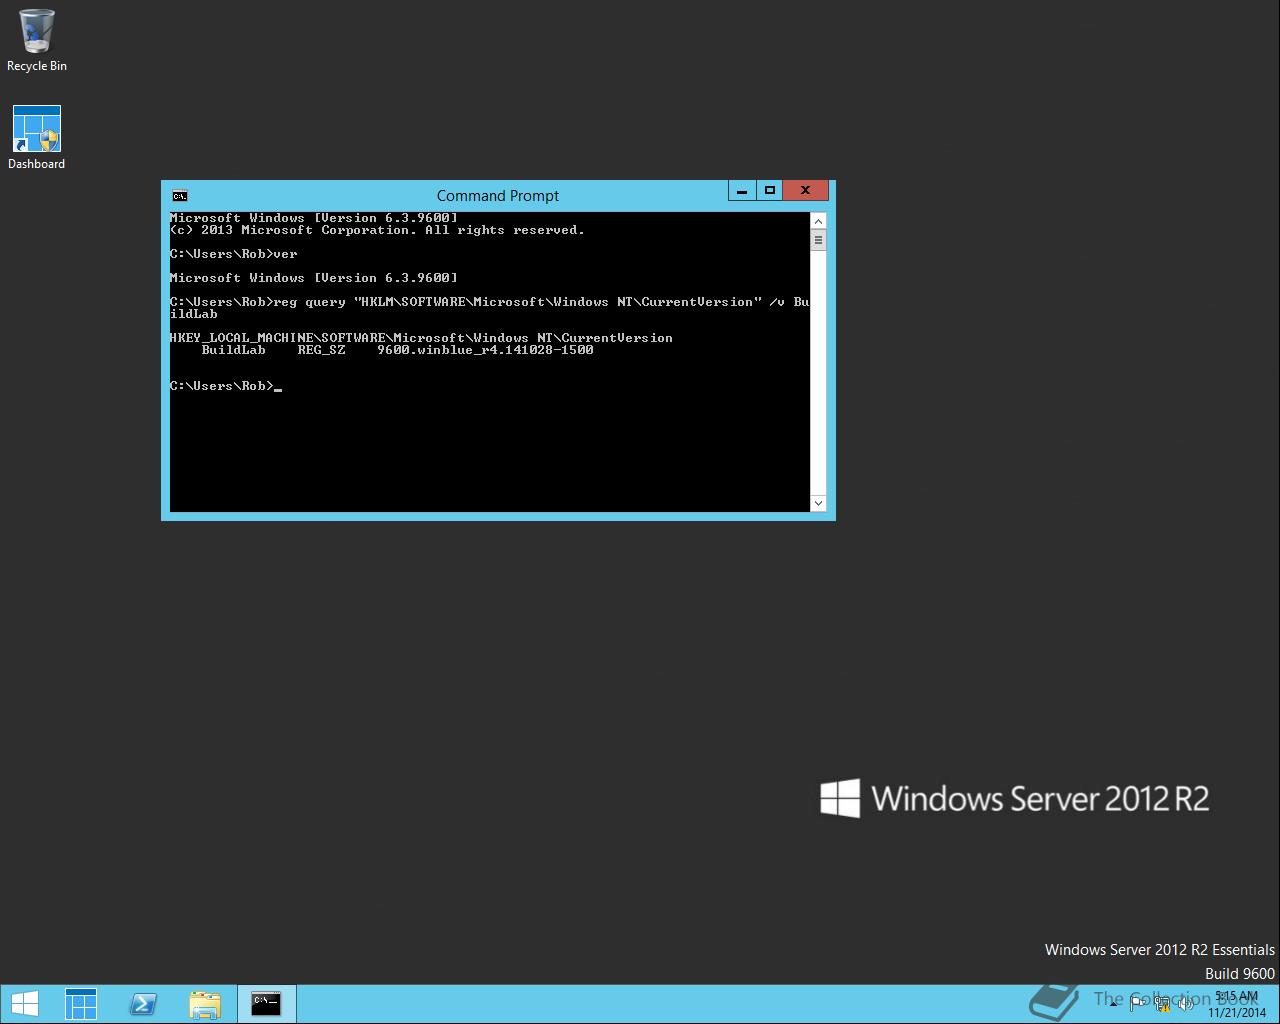Maximize the Command Prompt window
This screenshot has height=1024, width=1280.
[x=769, y=190]
